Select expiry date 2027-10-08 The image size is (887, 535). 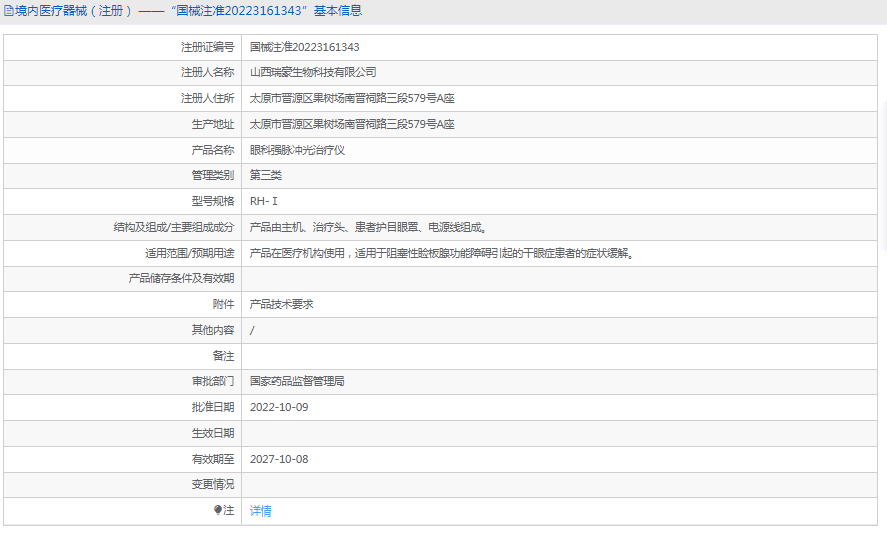pyautogui.click(x=279, y=459)
